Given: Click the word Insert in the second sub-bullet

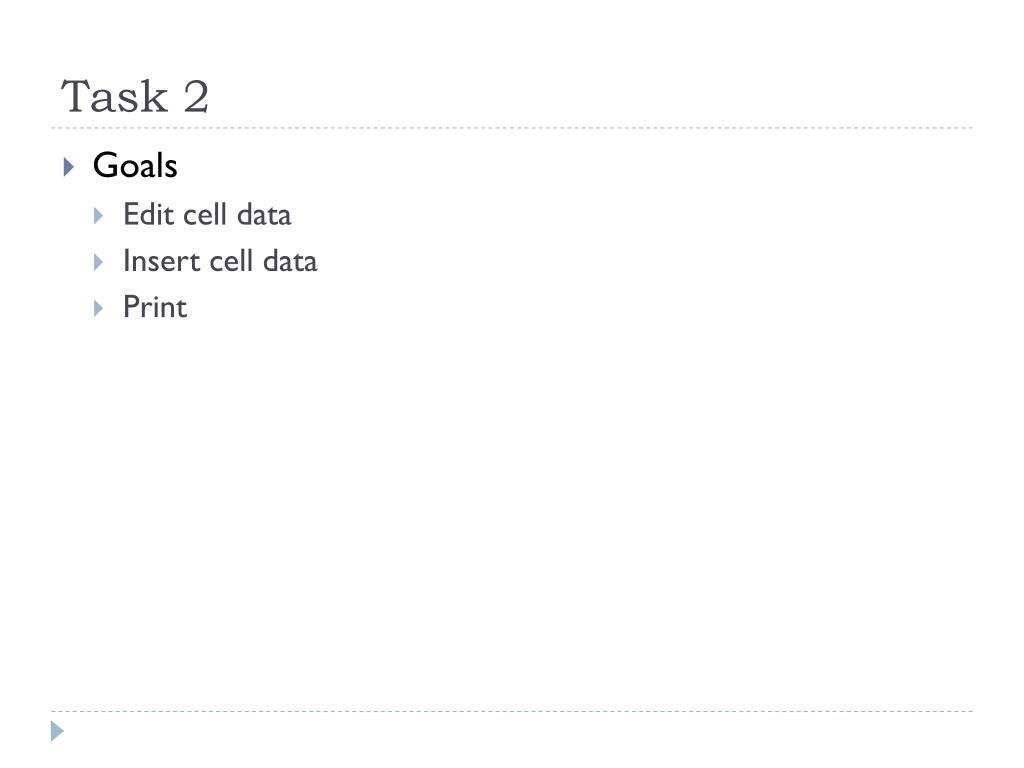Looking at the screenshot, I should (161, 261).
